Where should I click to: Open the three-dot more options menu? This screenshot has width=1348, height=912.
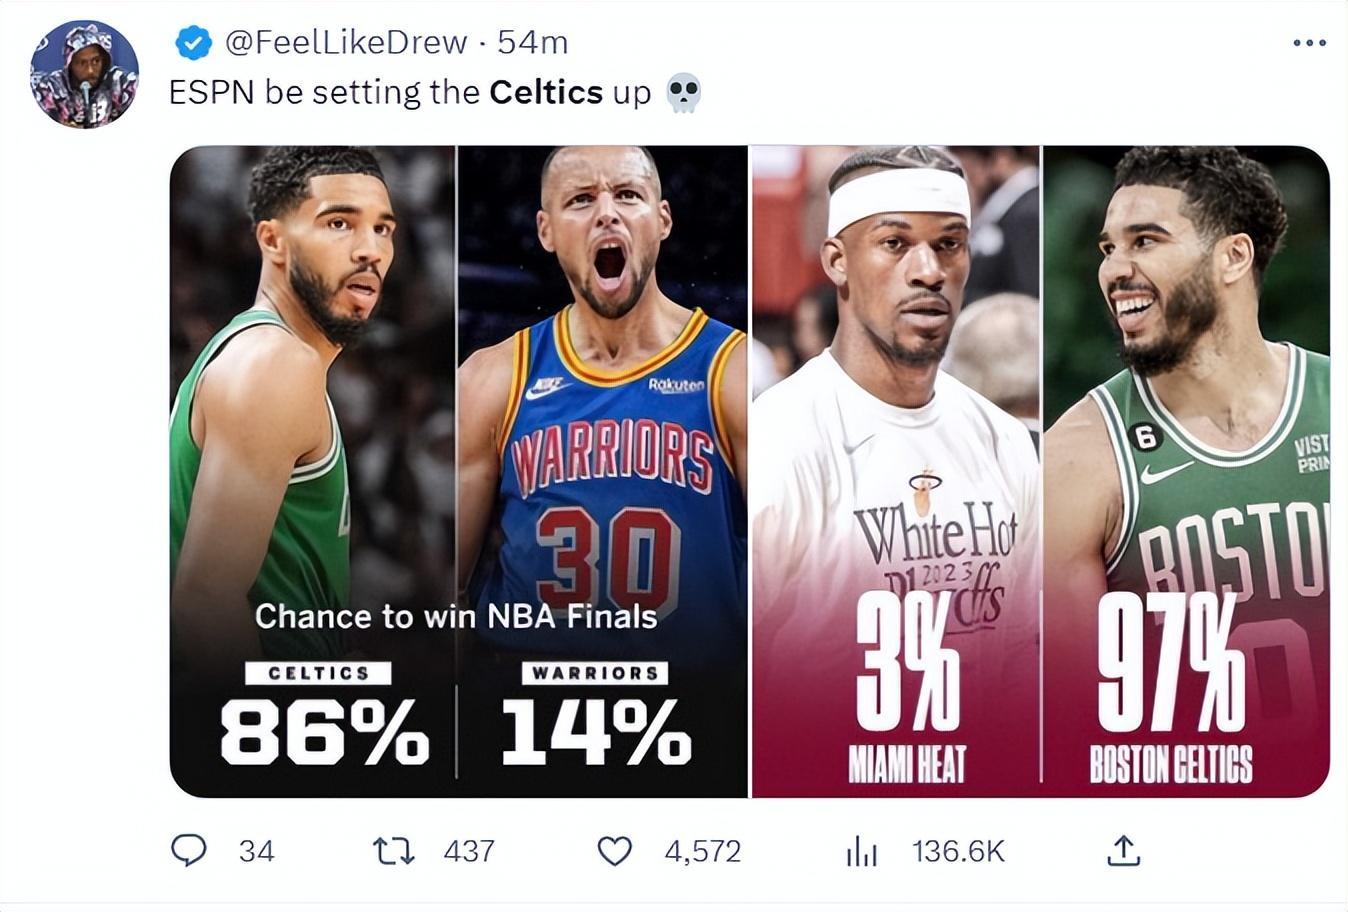point(1309,43)
